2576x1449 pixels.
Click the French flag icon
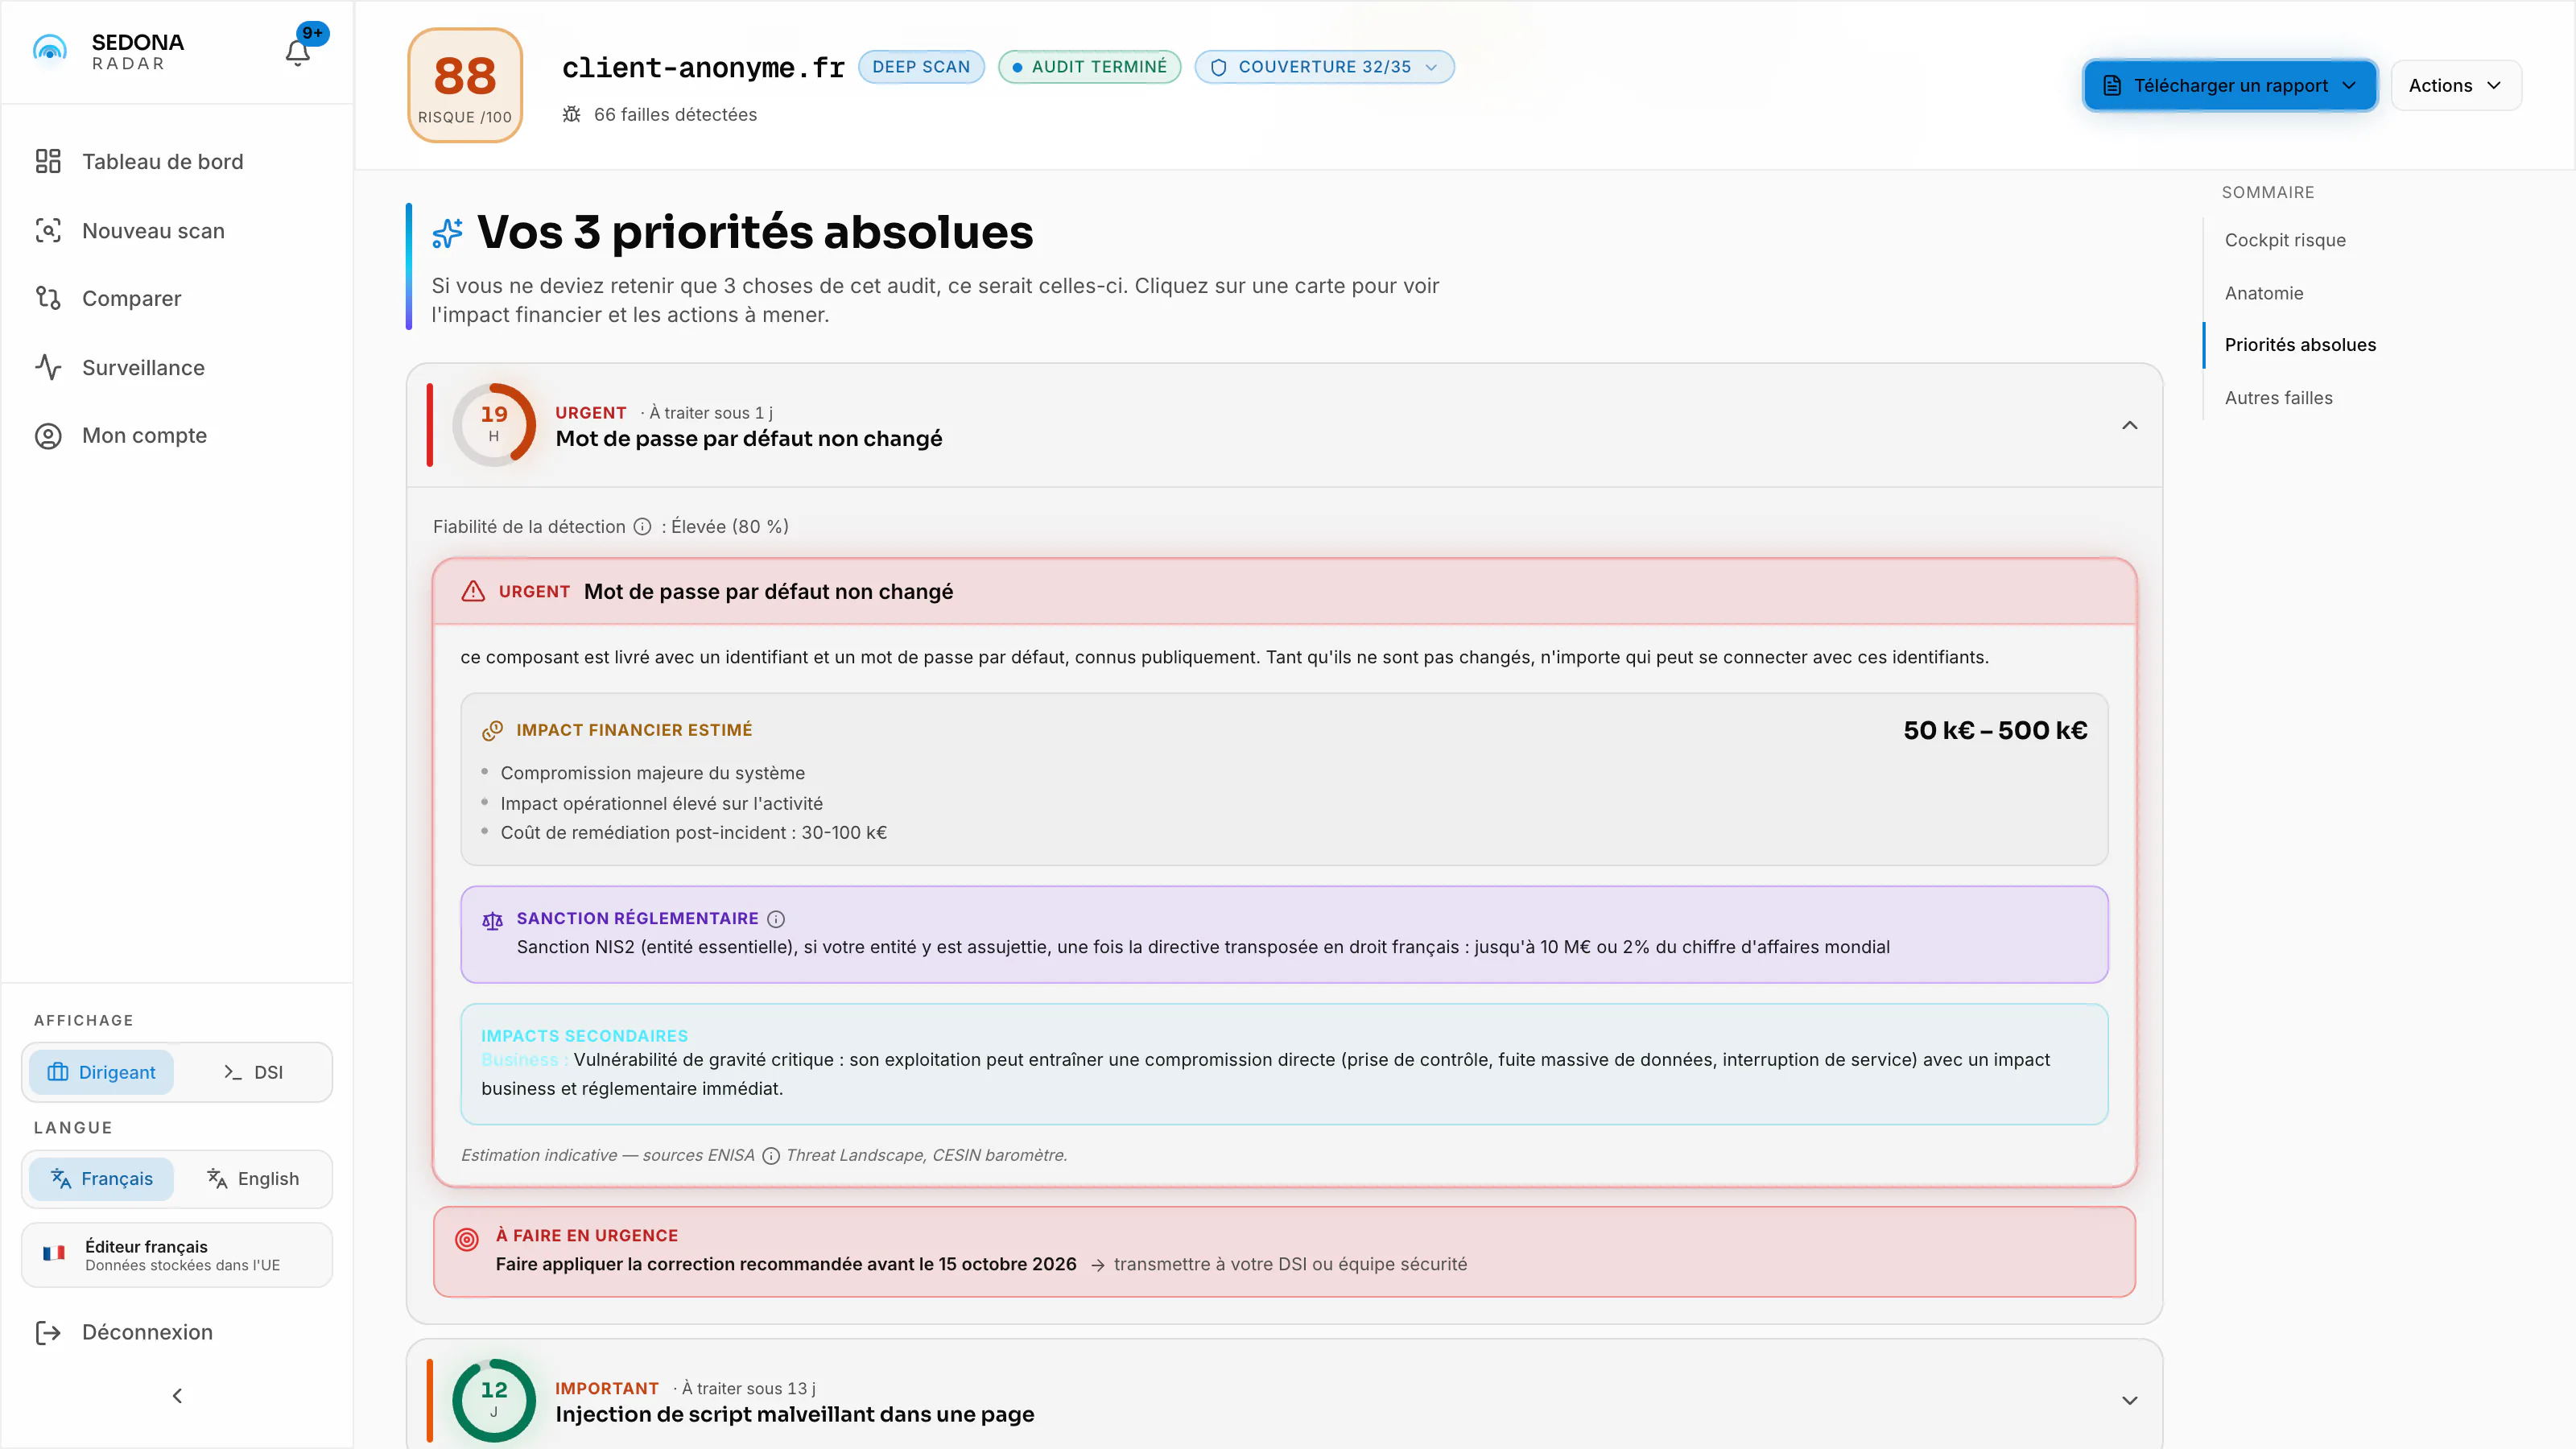(x=54, y=1253)
